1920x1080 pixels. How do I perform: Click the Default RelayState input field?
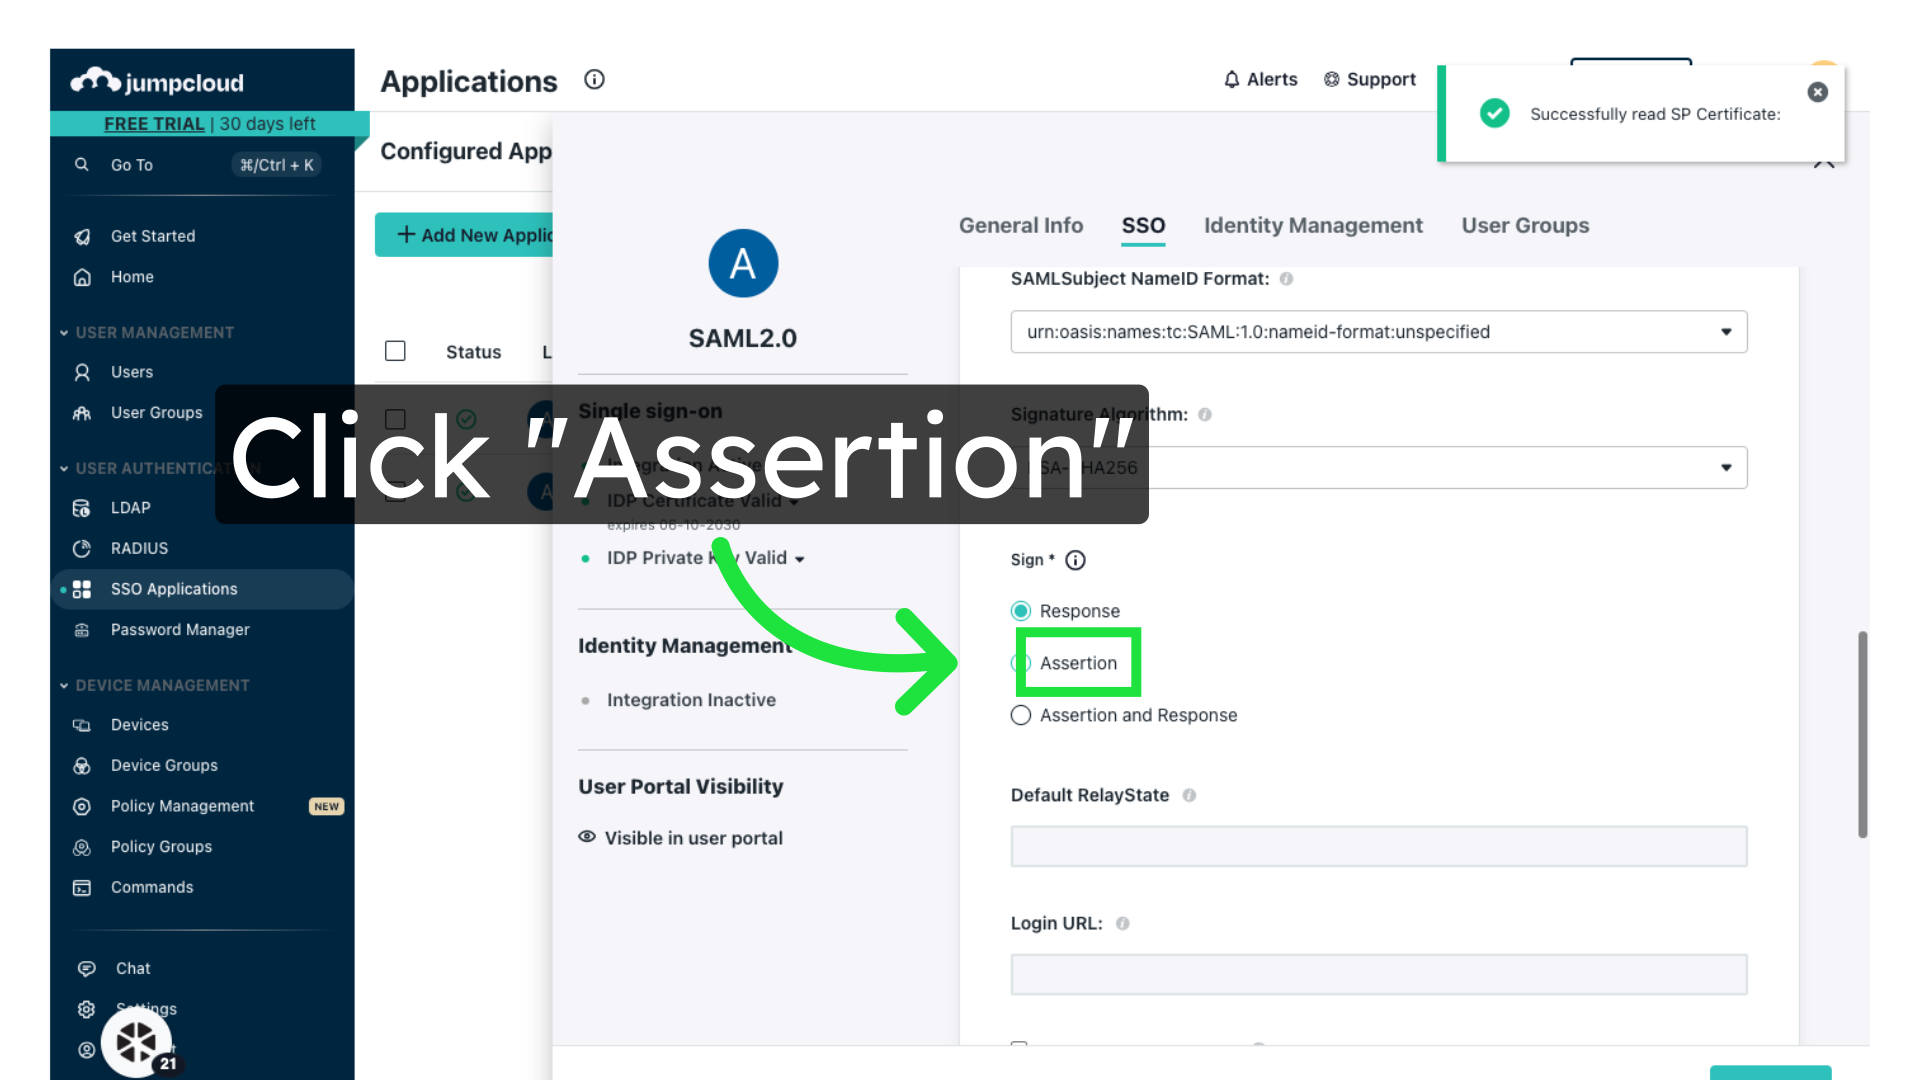[1378, 846]
